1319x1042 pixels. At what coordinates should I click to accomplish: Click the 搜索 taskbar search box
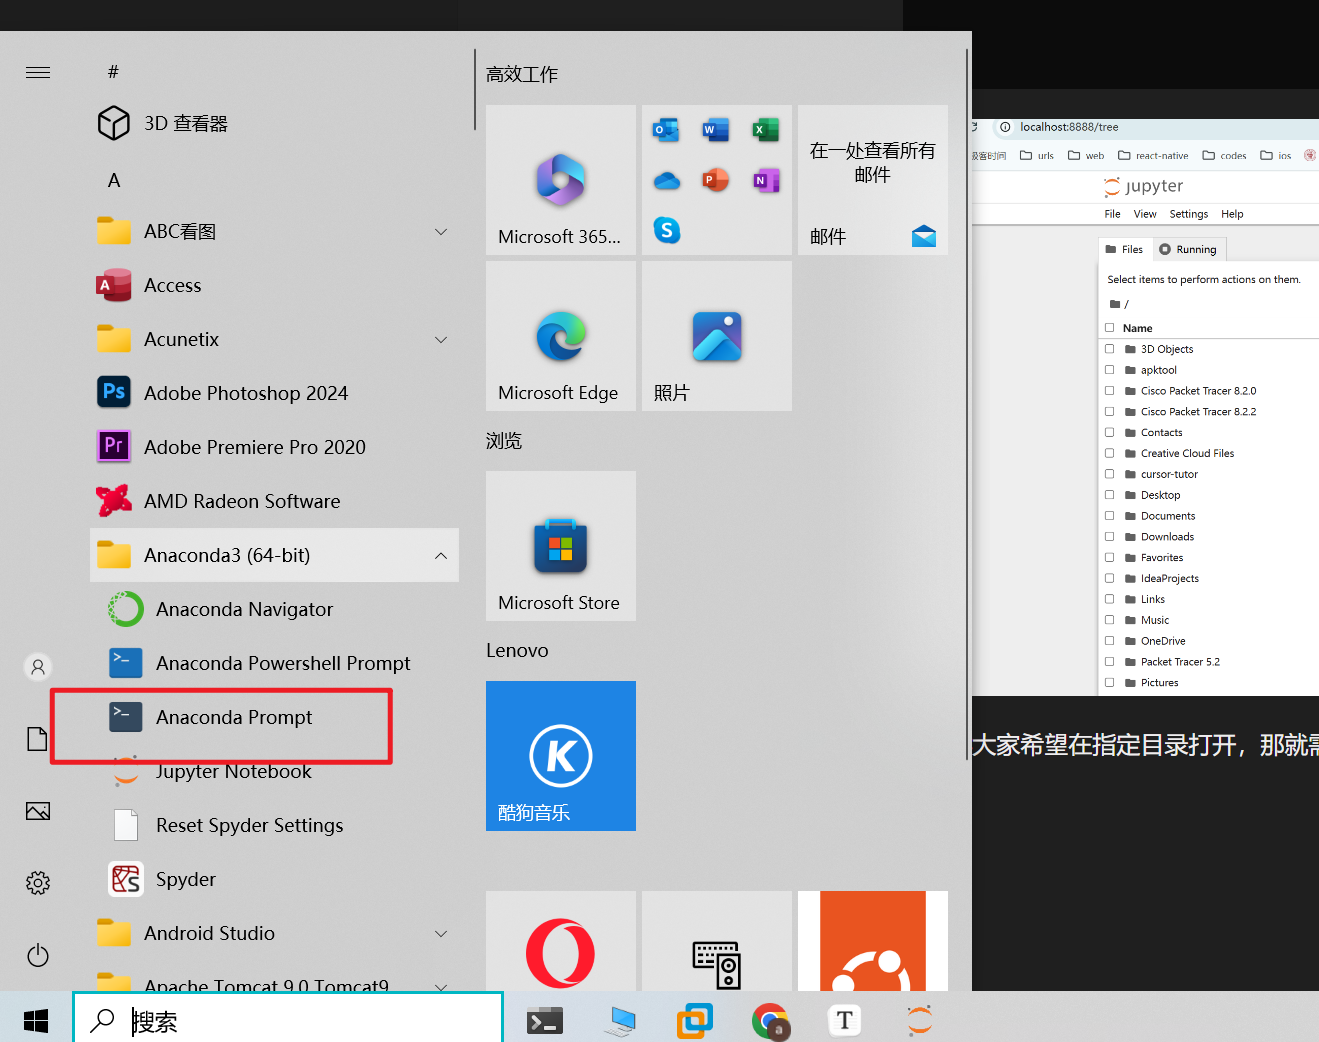click(x=288, y=1020)
